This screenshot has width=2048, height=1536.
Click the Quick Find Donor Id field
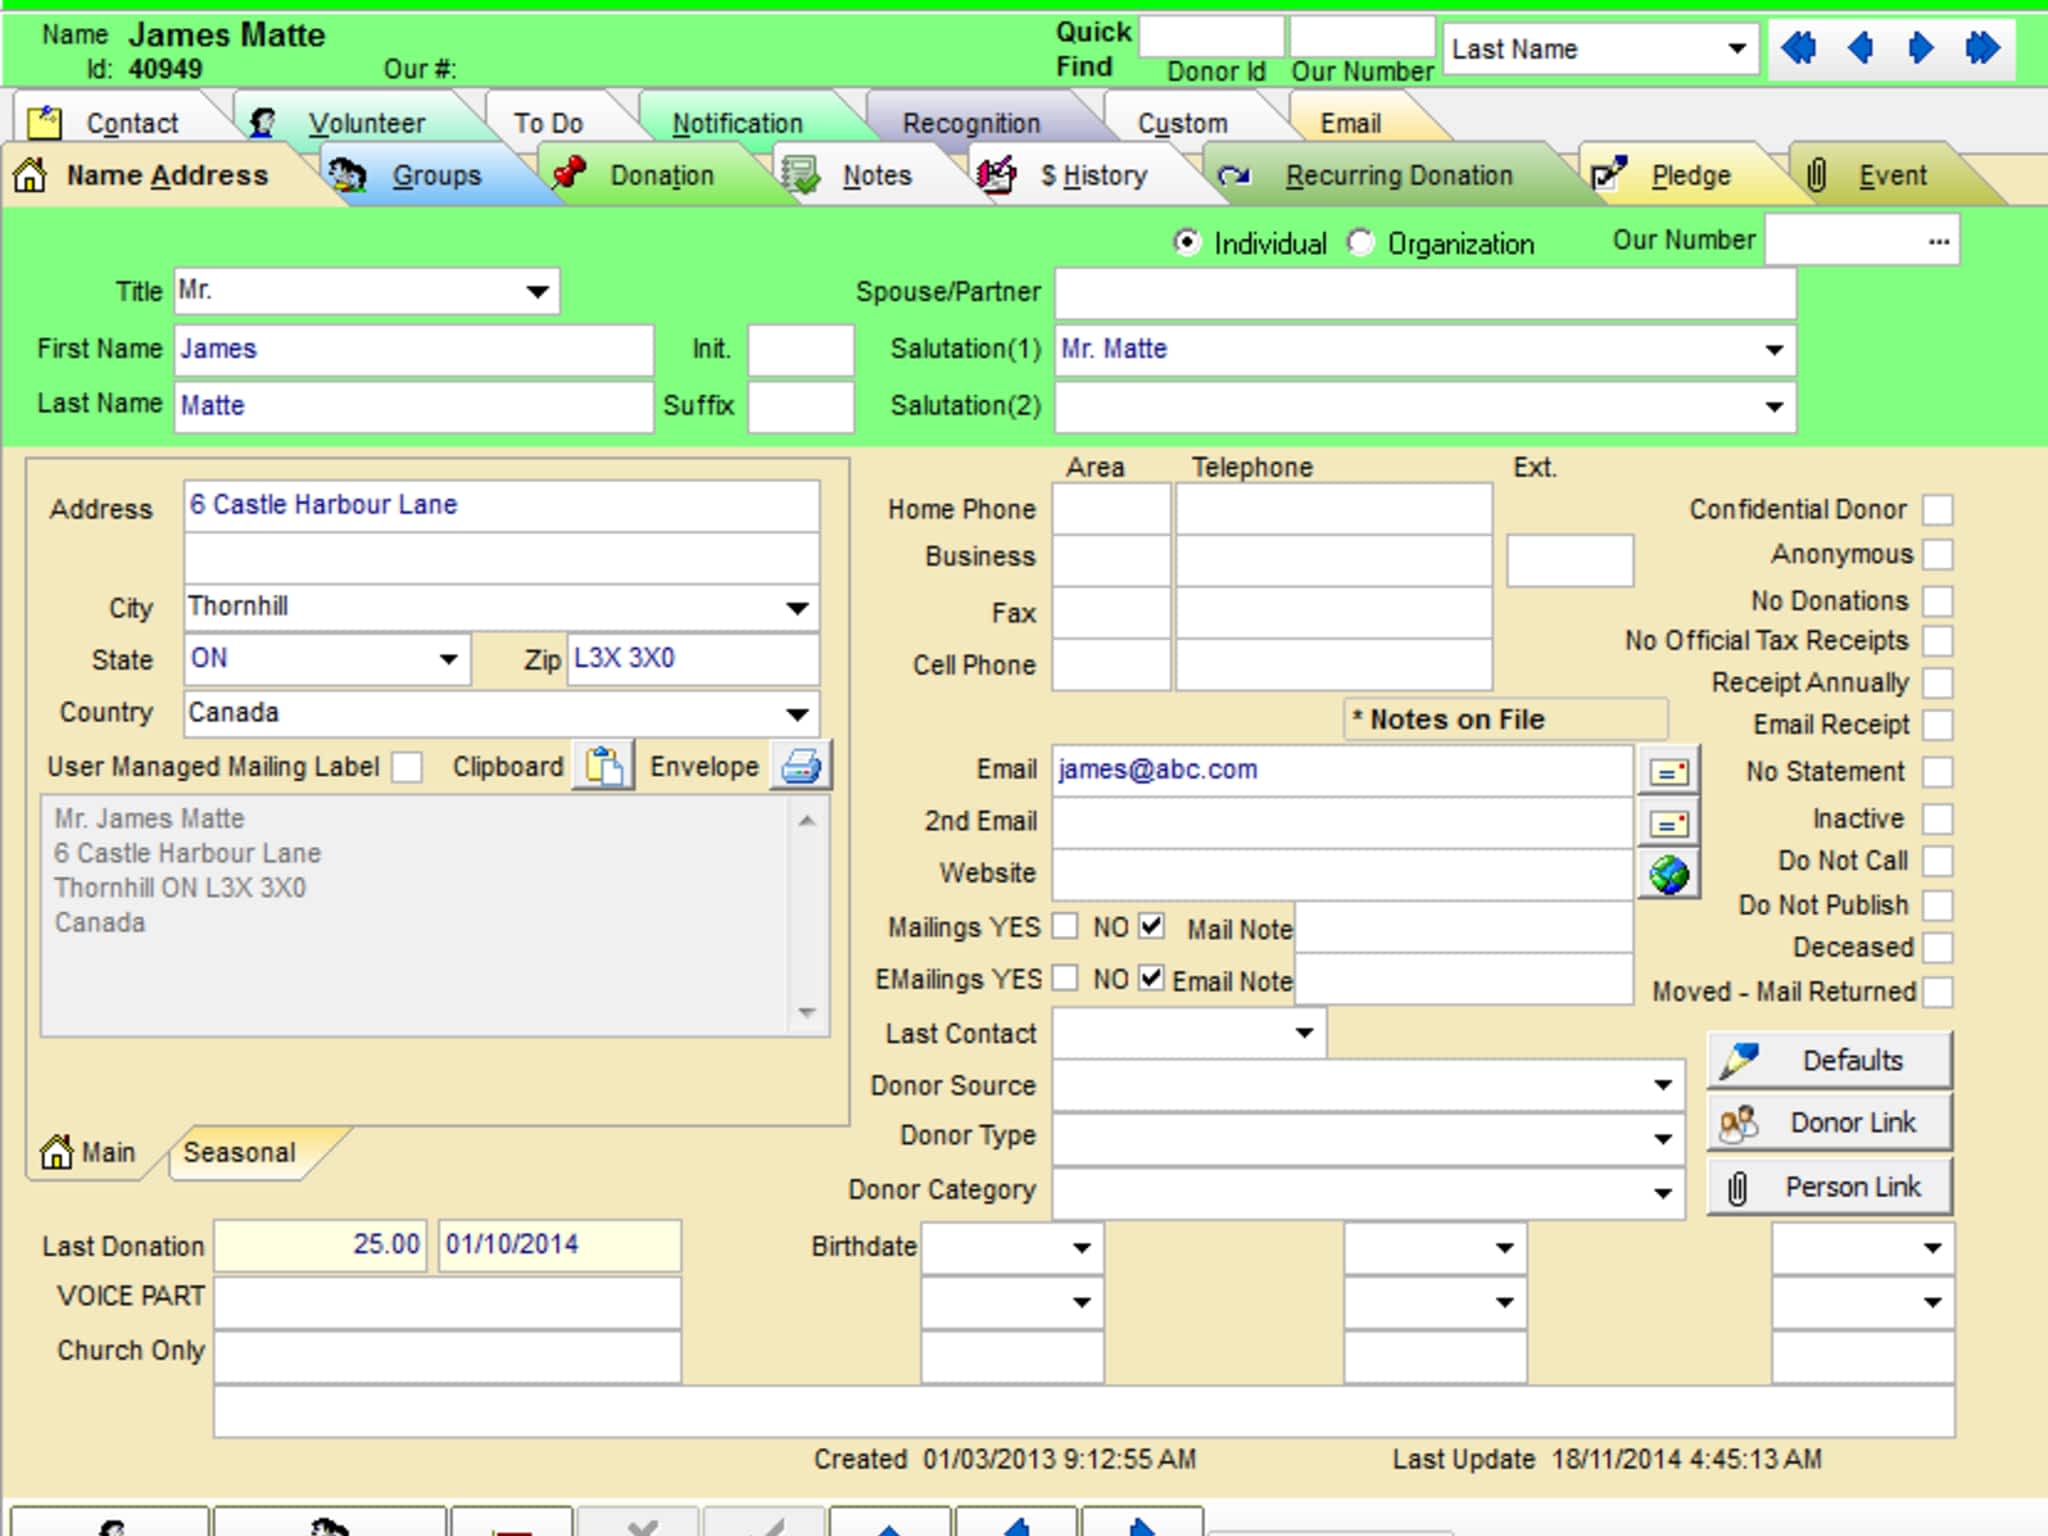1212,37
